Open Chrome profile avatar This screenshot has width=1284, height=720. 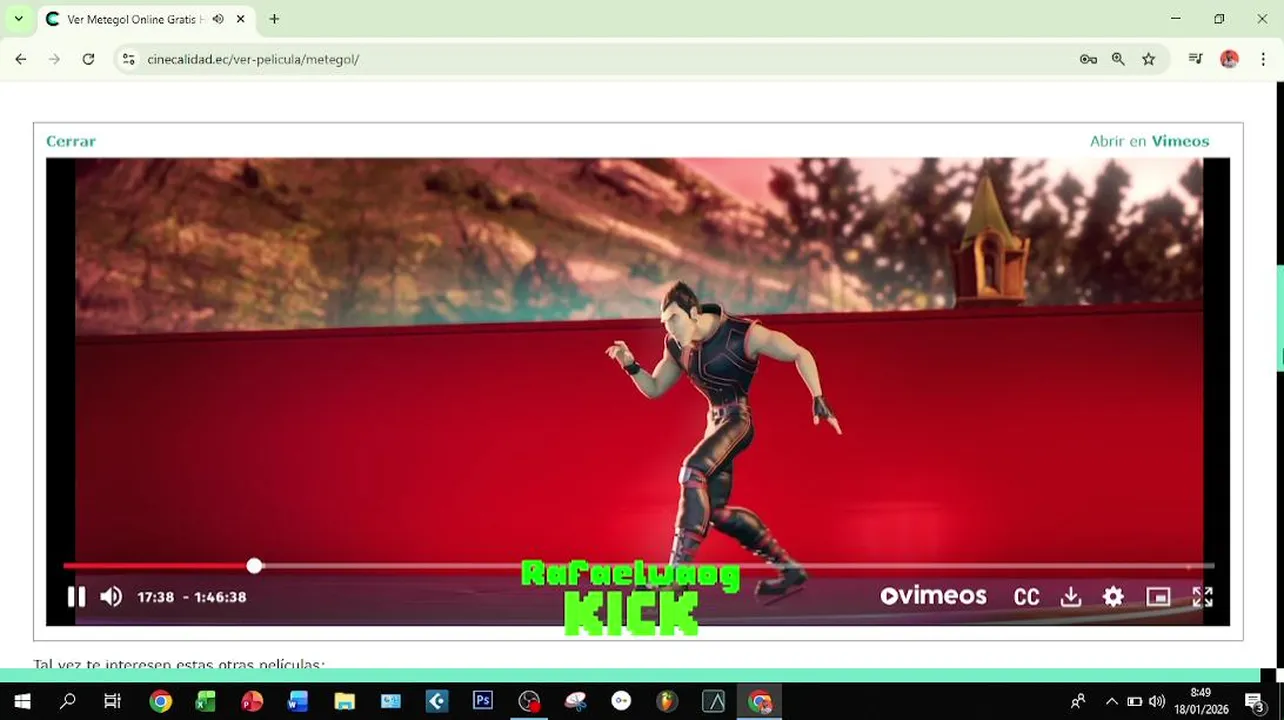(x=1230, y=59)
